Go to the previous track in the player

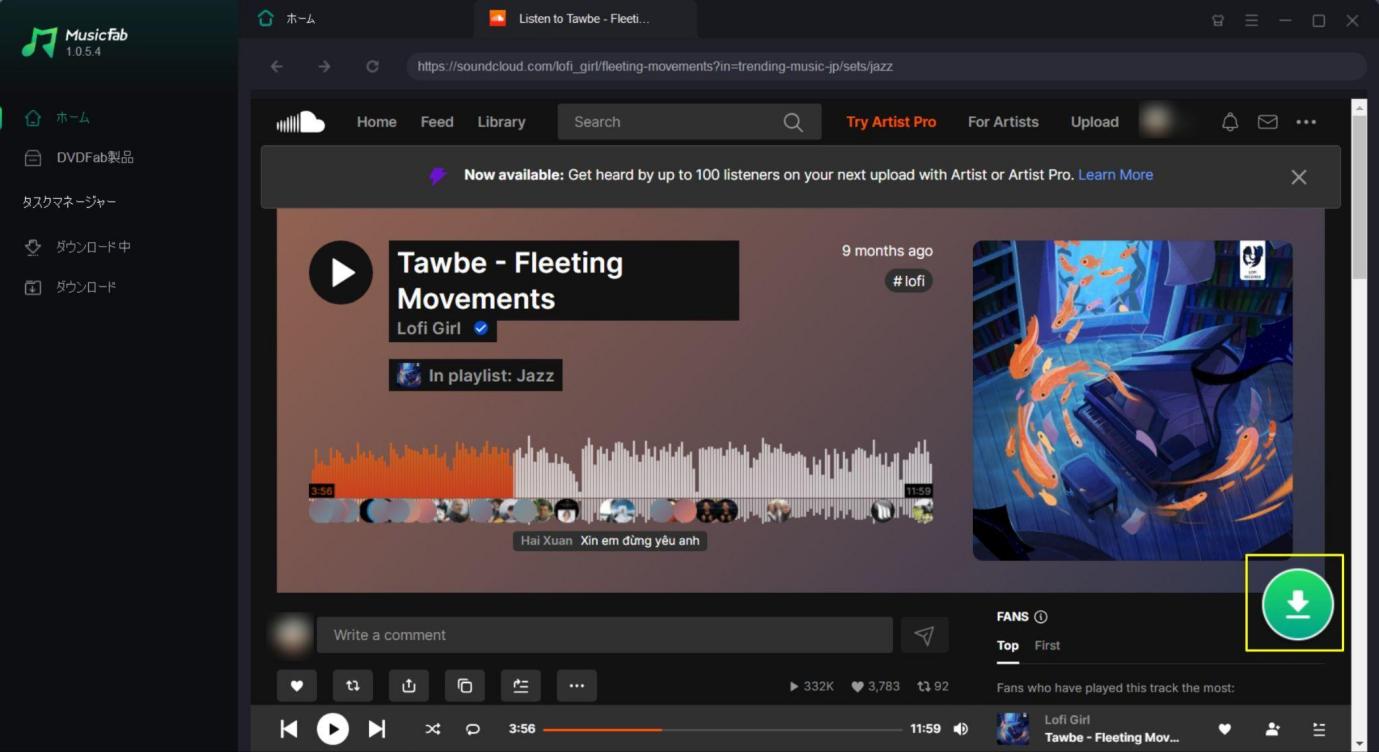pyautogui.click(x=289, y=729)
